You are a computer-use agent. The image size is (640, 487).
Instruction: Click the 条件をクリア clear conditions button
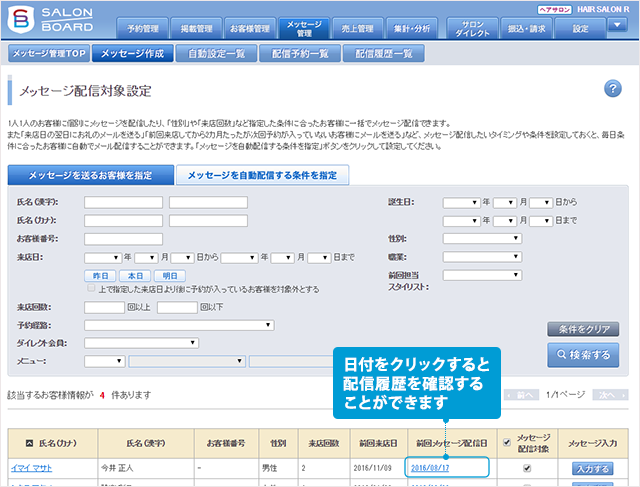583,329
